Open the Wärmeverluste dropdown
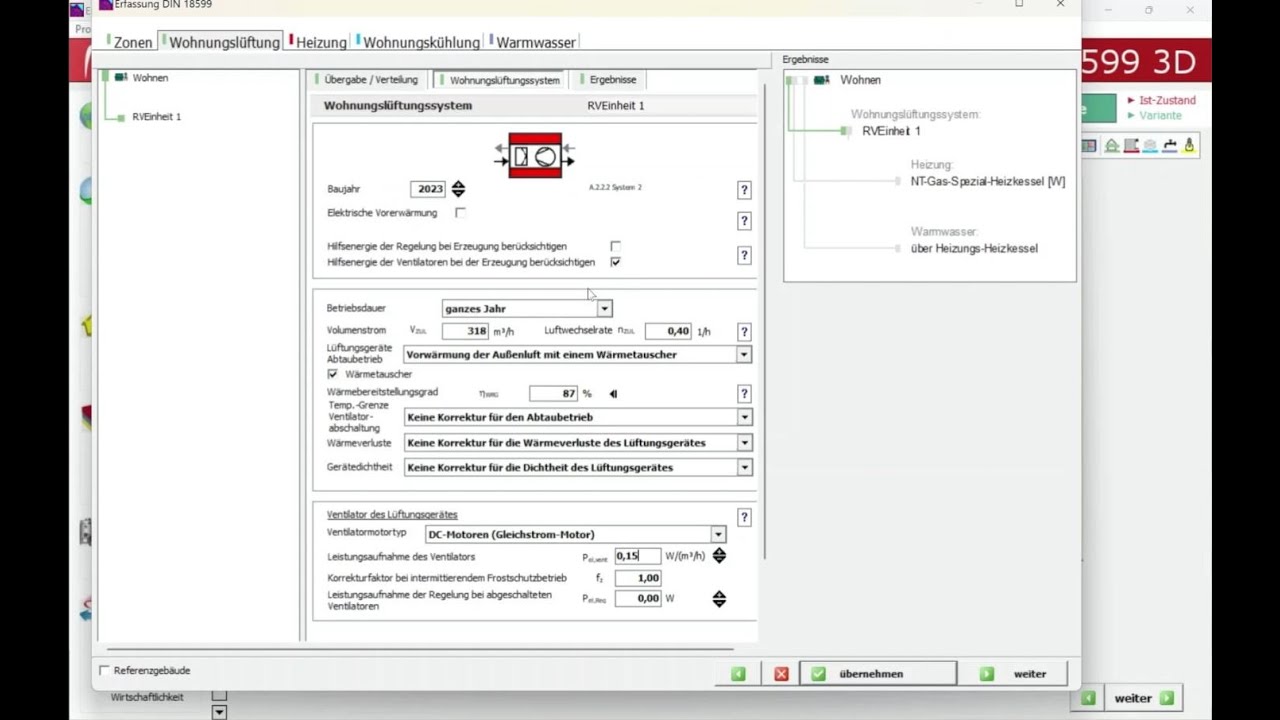 point(744,442)
